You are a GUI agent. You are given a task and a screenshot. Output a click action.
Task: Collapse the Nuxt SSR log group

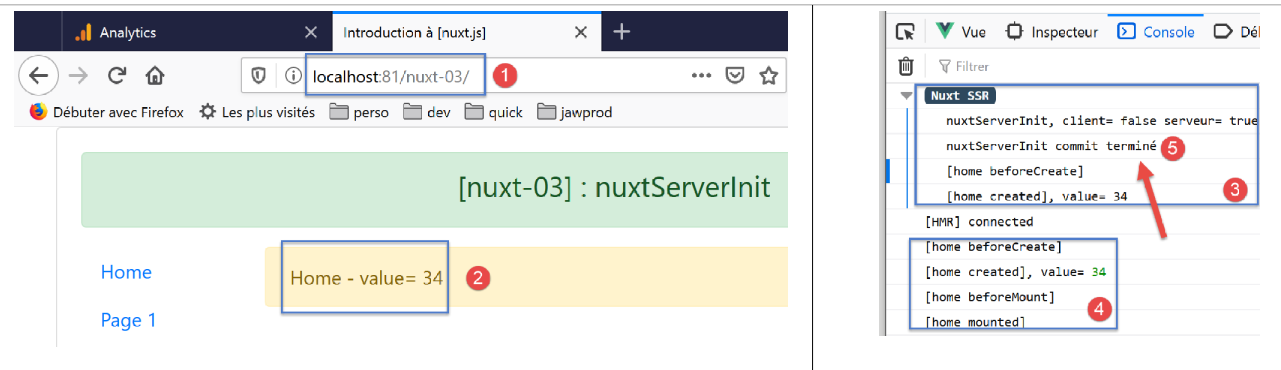point(906,96)
